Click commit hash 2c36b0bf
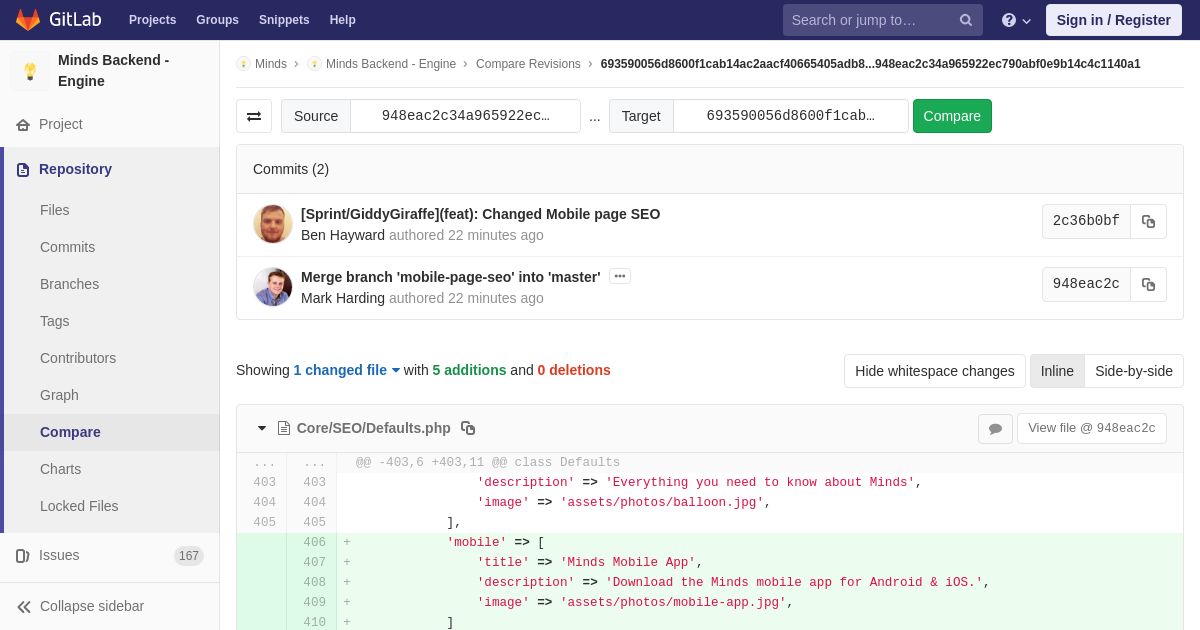 [x=1086, y=221]
